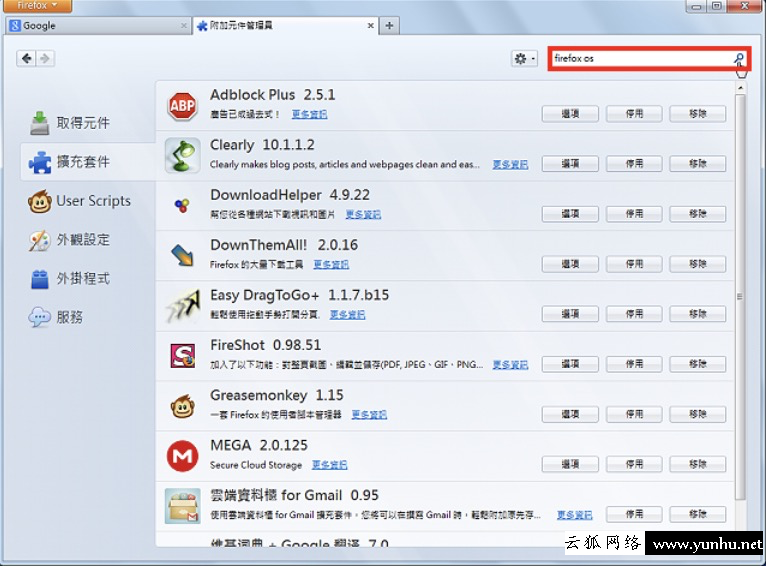Disable the MEGA extension
This screenshot has height=566, width=766.
634,464
